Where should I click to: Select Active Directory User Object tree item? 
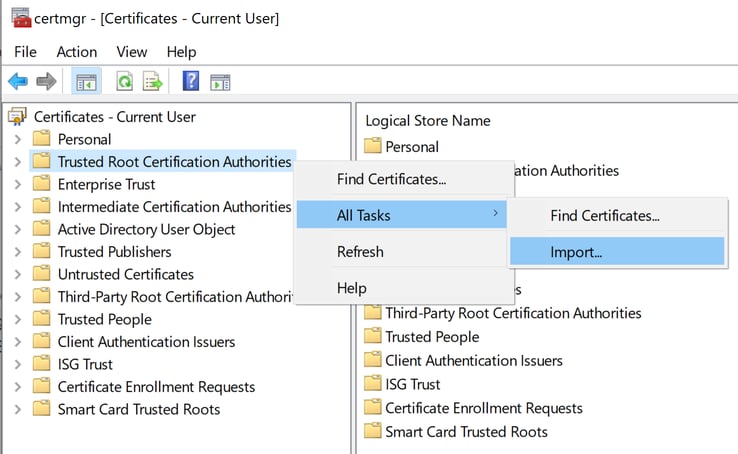pyautogui.click(x=146, y=230)
